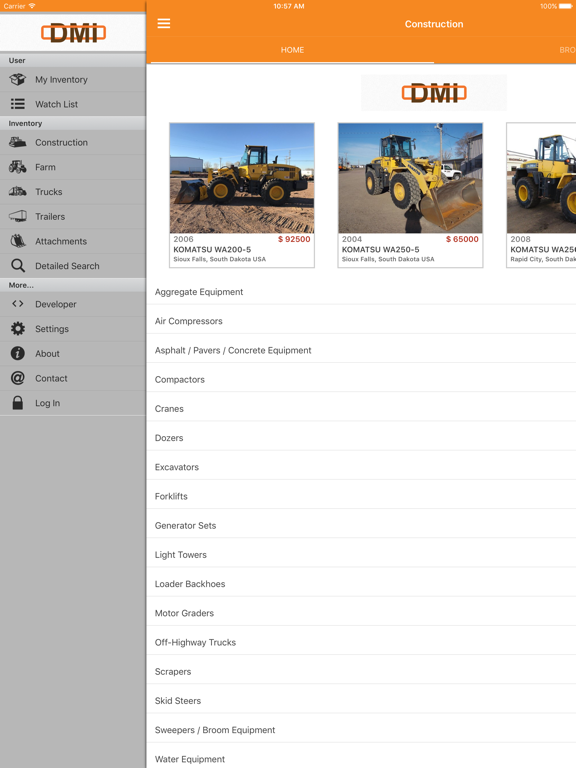Viewport: 576px width, 768px height.
Task: Open Scrapers category
Action: (361, 672)
